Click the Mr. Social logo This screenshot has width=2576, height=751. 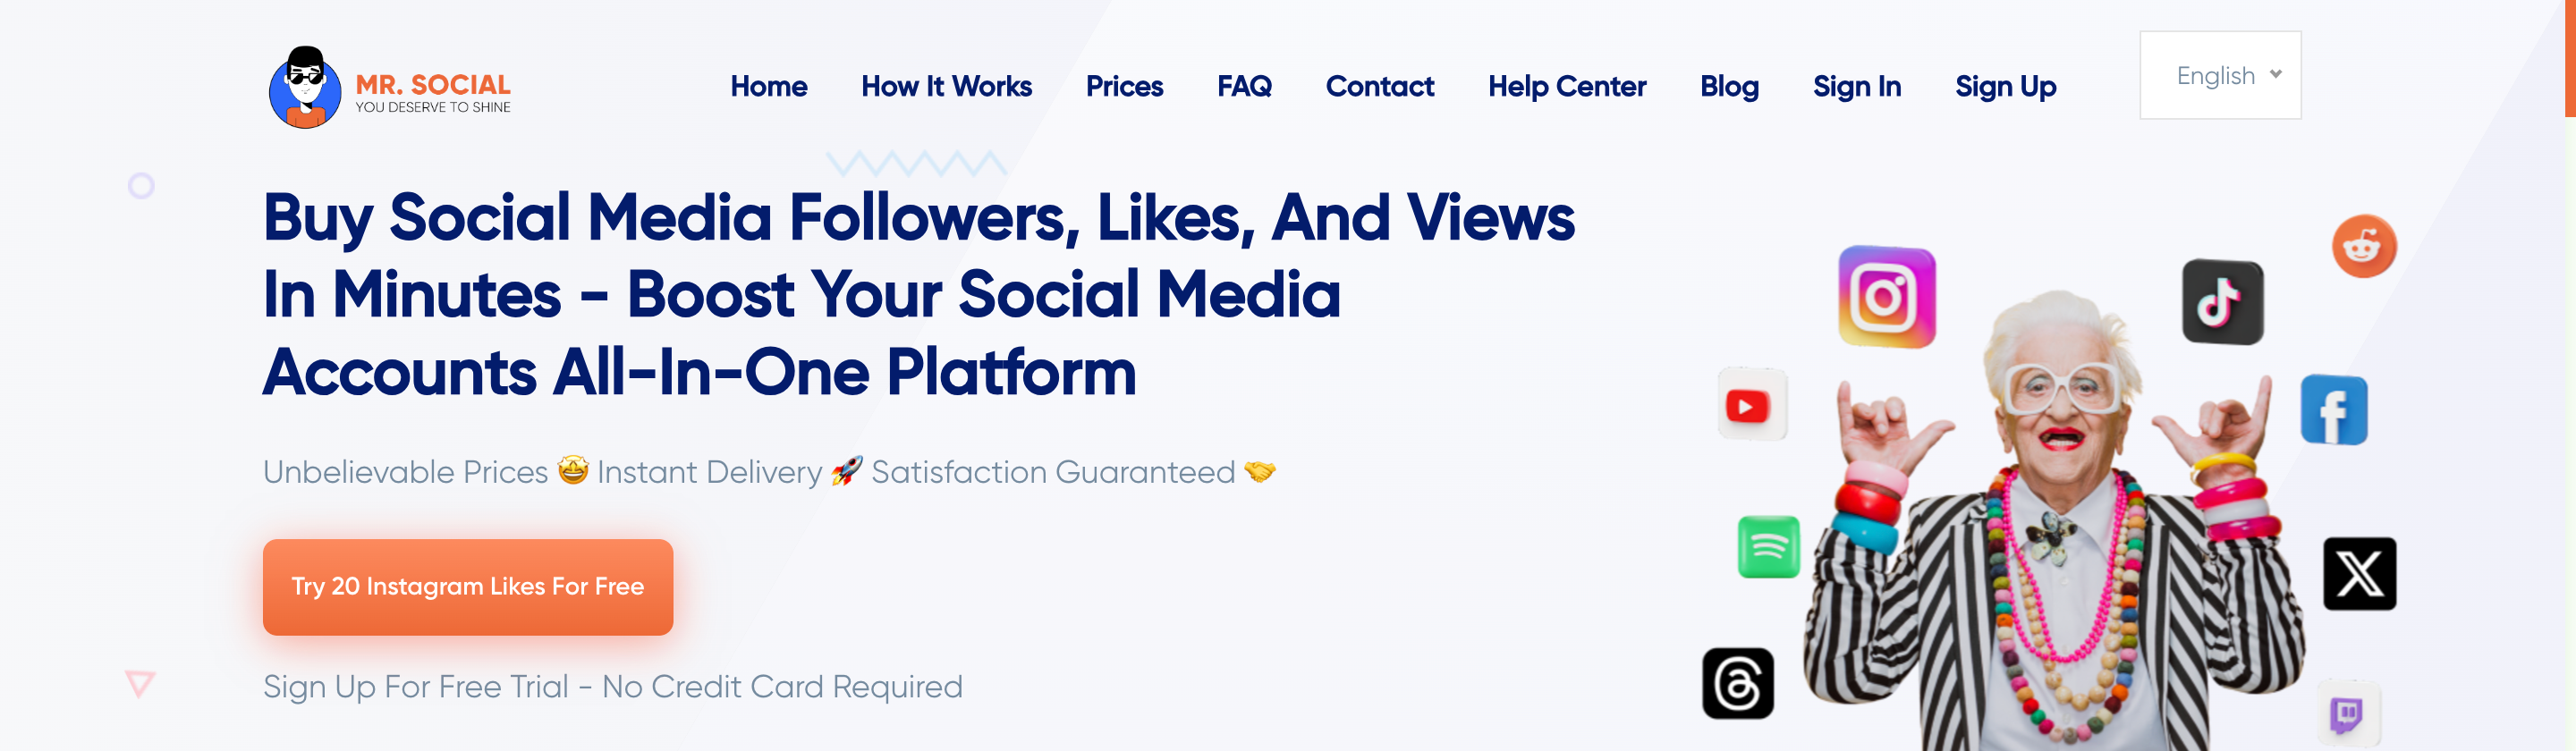pyautogui.click(x=388, y=86)
